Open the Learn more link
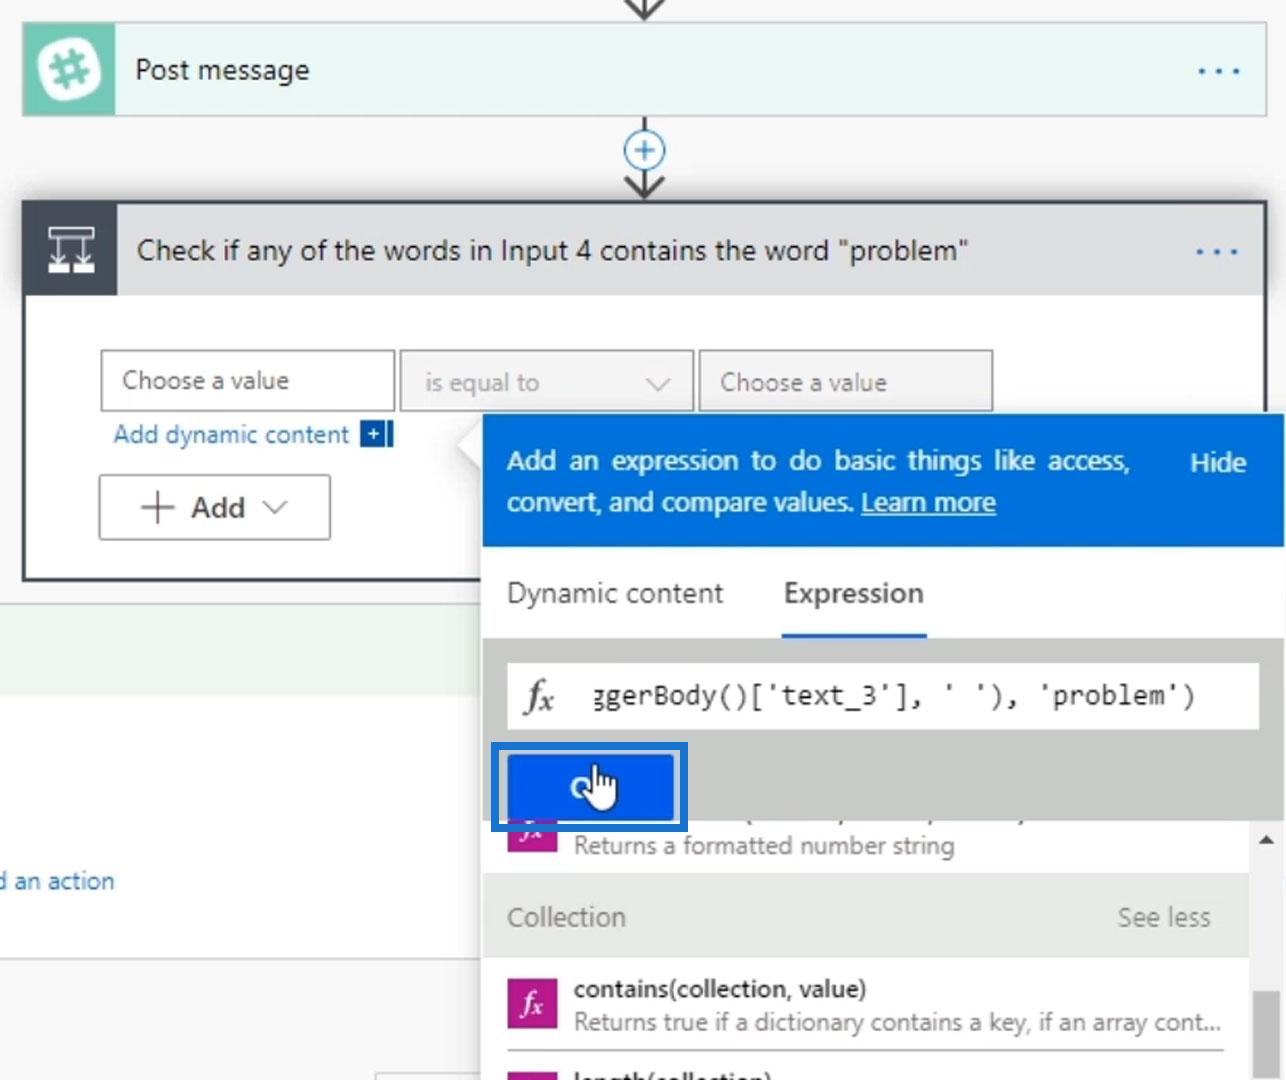The height and width of the screenshot is (1080, 1286). coord(928,502)
